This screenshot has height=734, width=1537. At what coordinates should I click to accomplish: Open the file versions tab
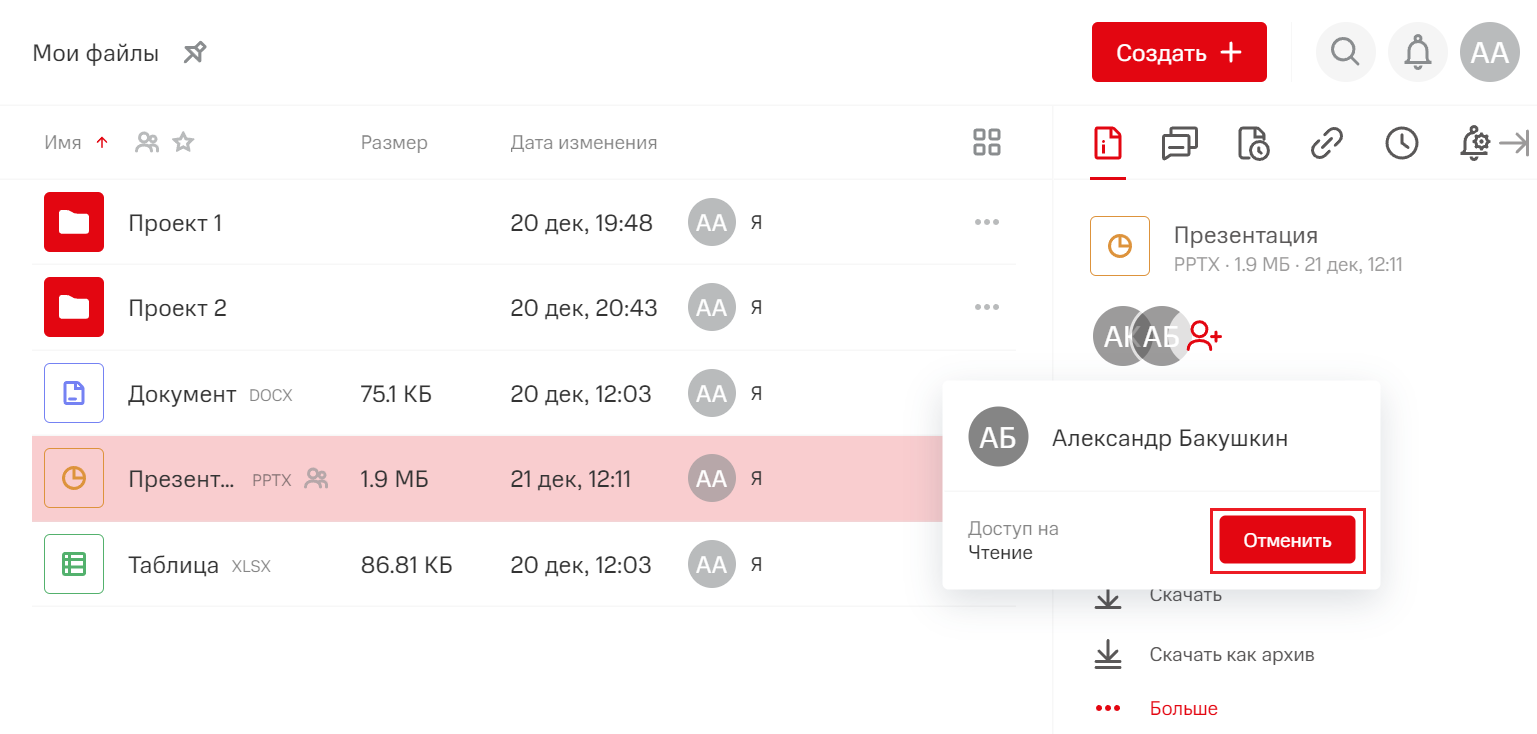tap(1253, 144)
